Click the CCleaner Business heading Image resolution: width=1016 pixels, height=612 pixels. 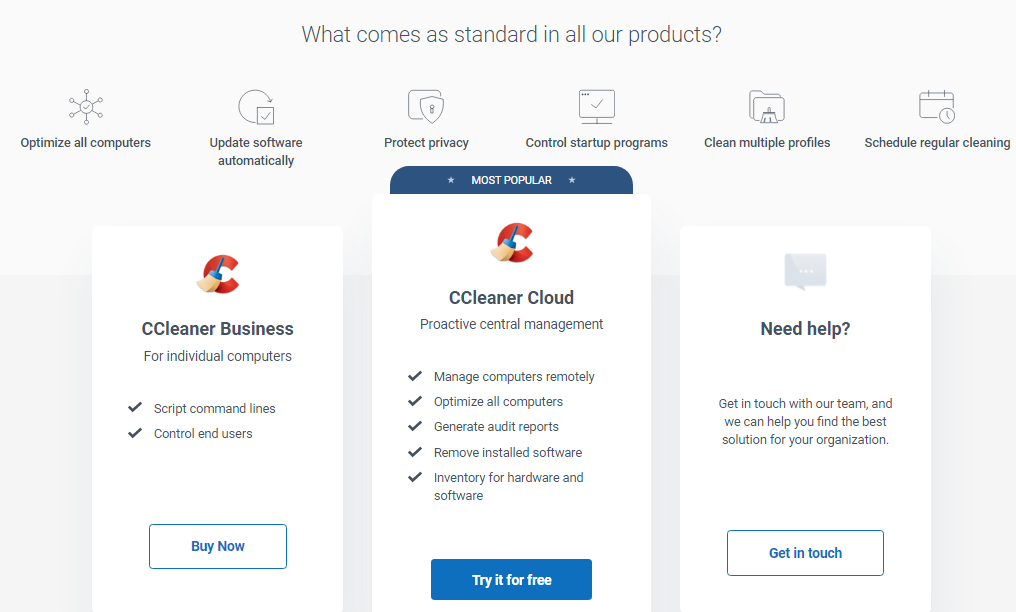218,329
